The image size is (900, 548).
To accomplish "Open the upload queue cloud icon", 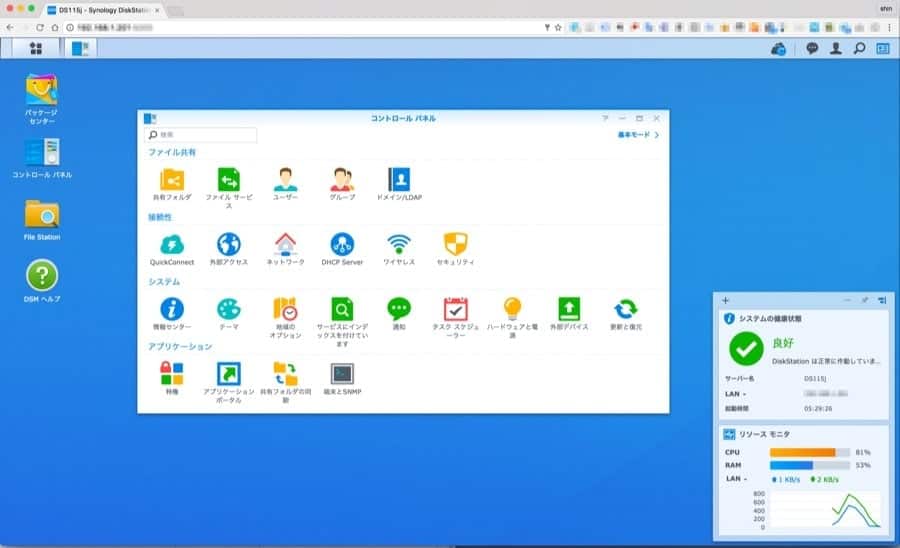I will point(778,49).
